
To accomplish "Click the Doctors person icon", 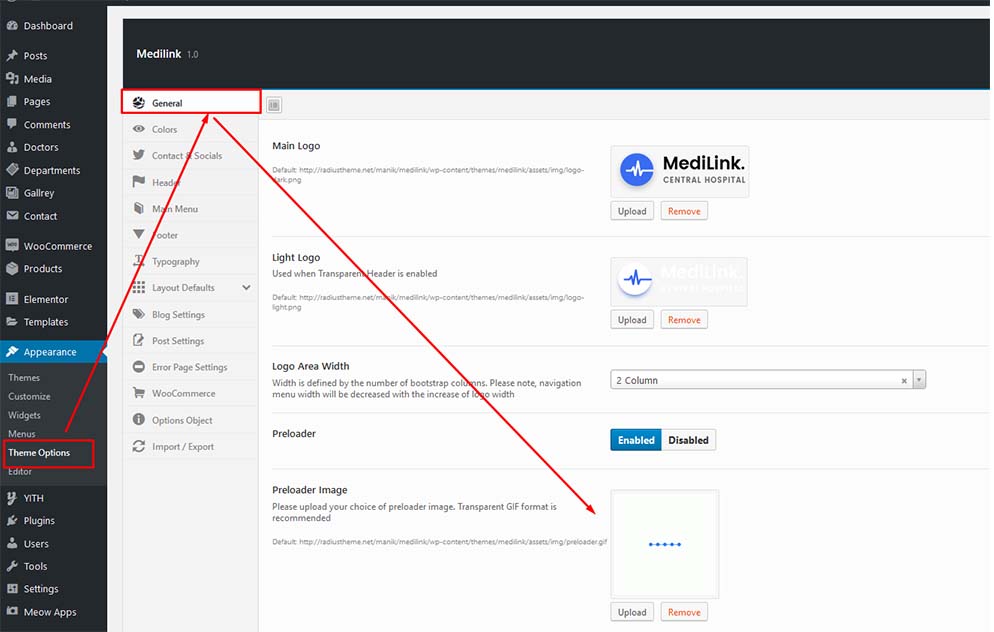I will point(12,147).
